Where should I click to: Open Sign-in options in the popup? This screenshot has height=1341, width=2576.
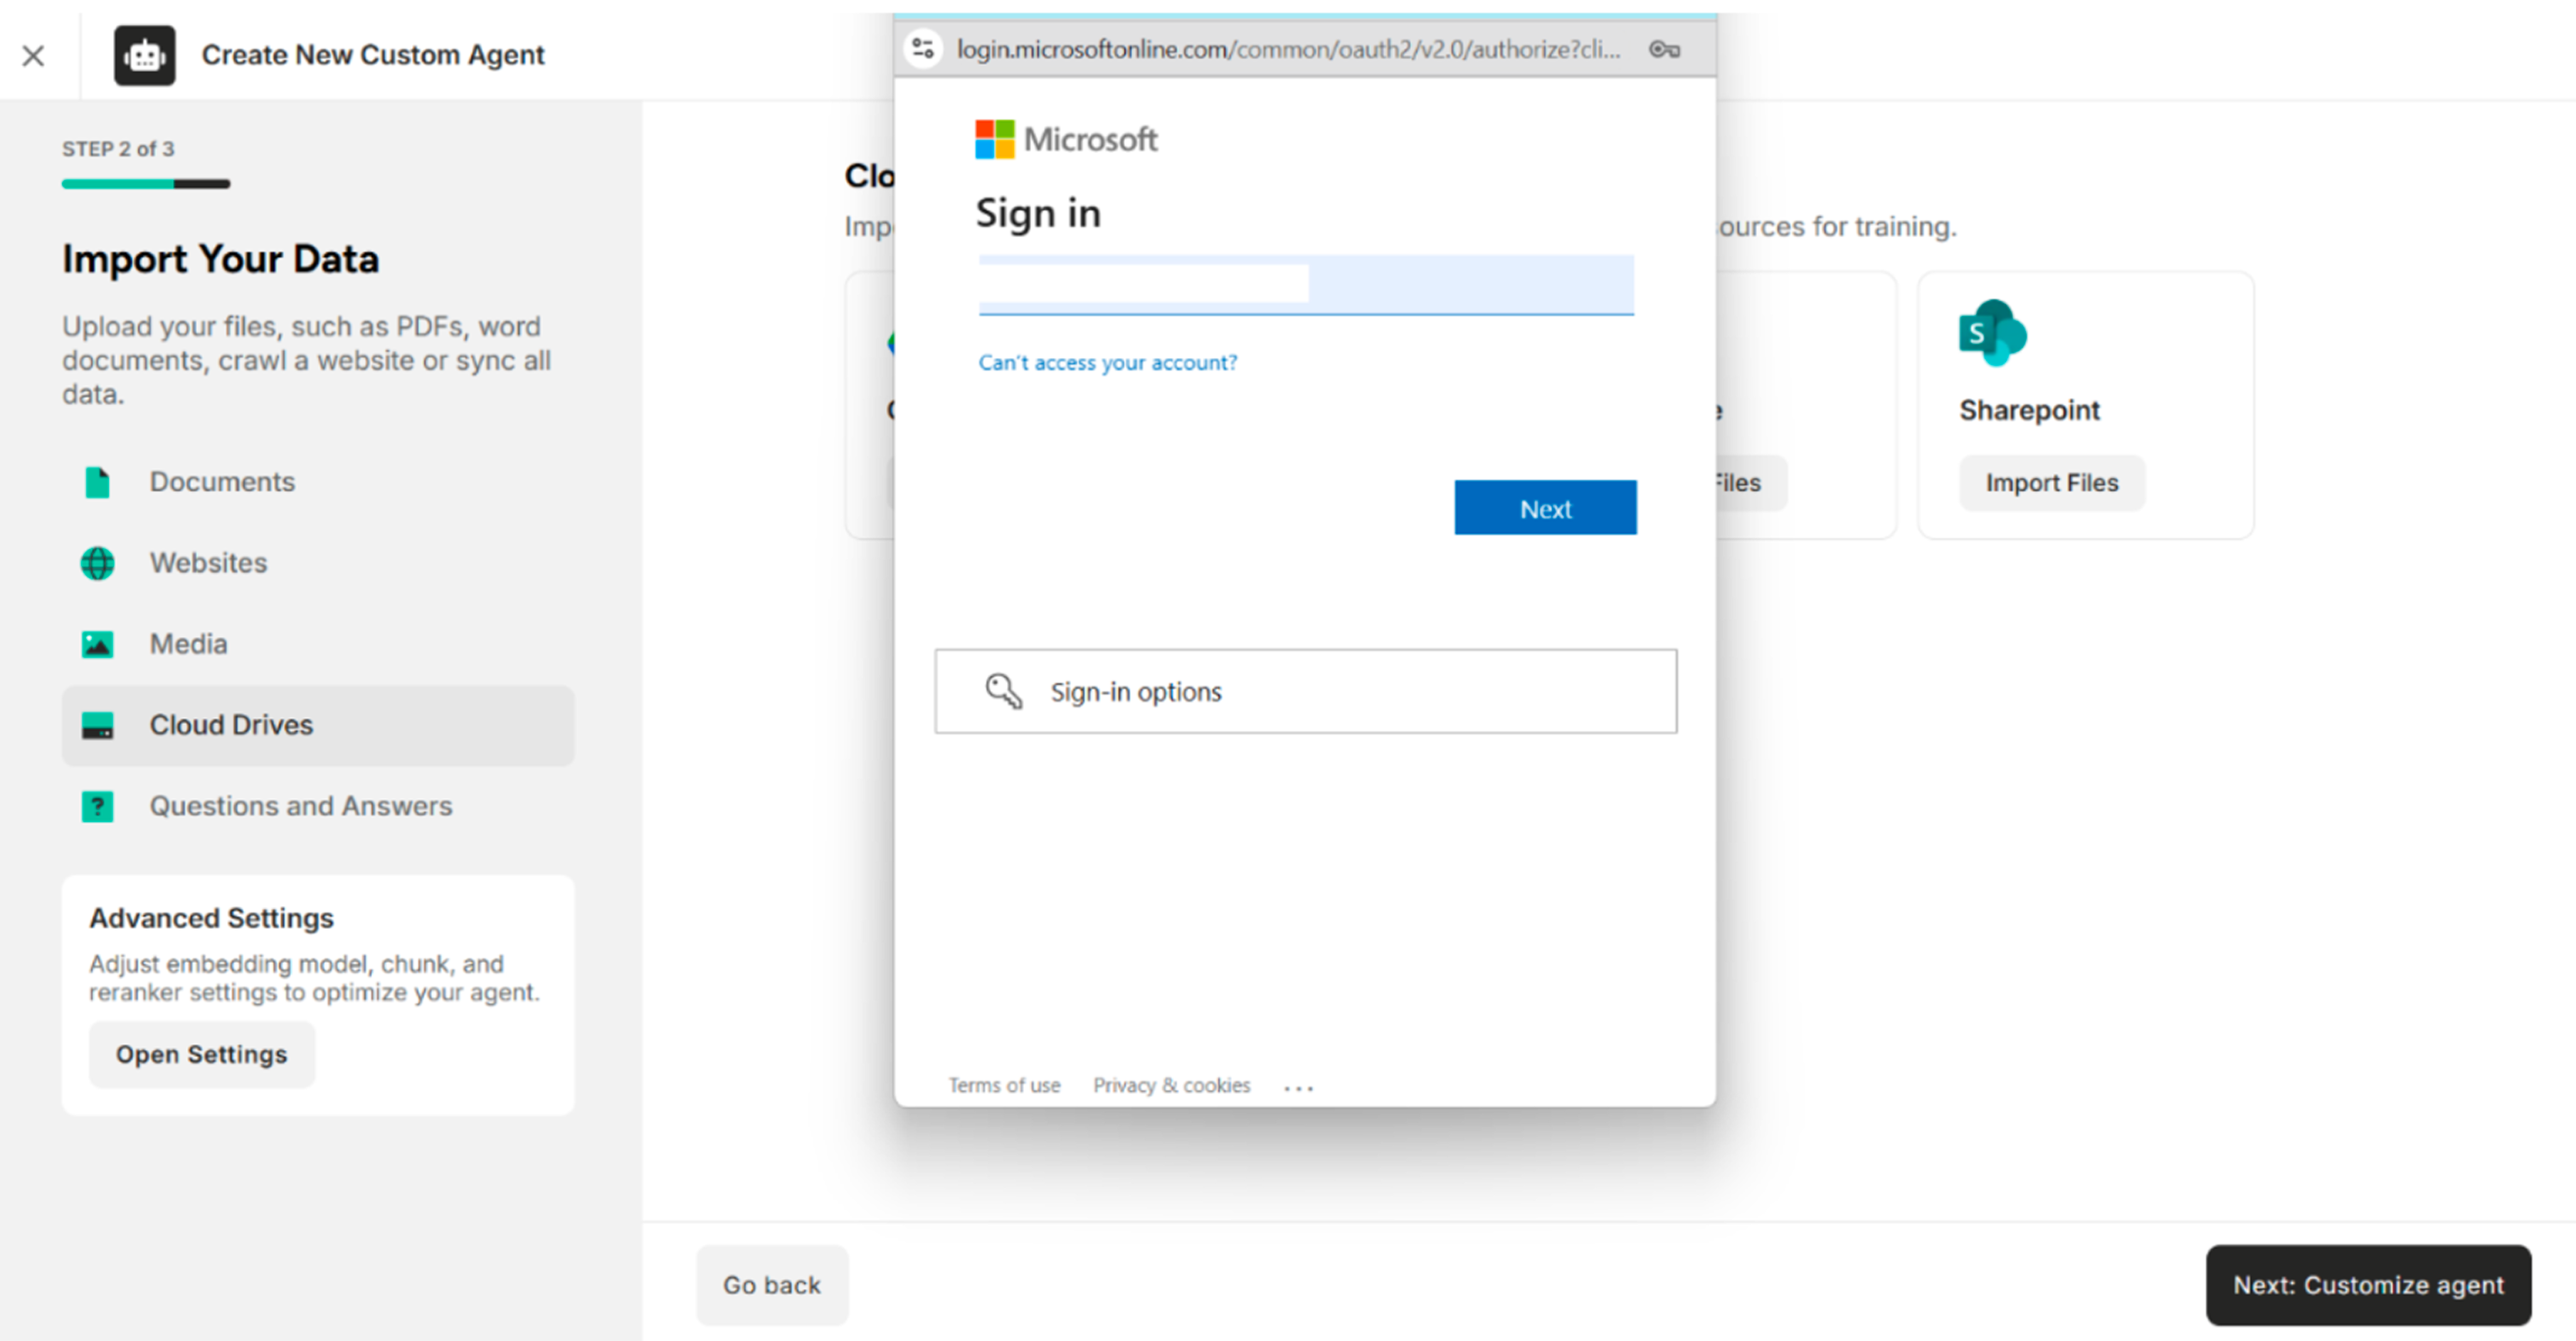1134,691
